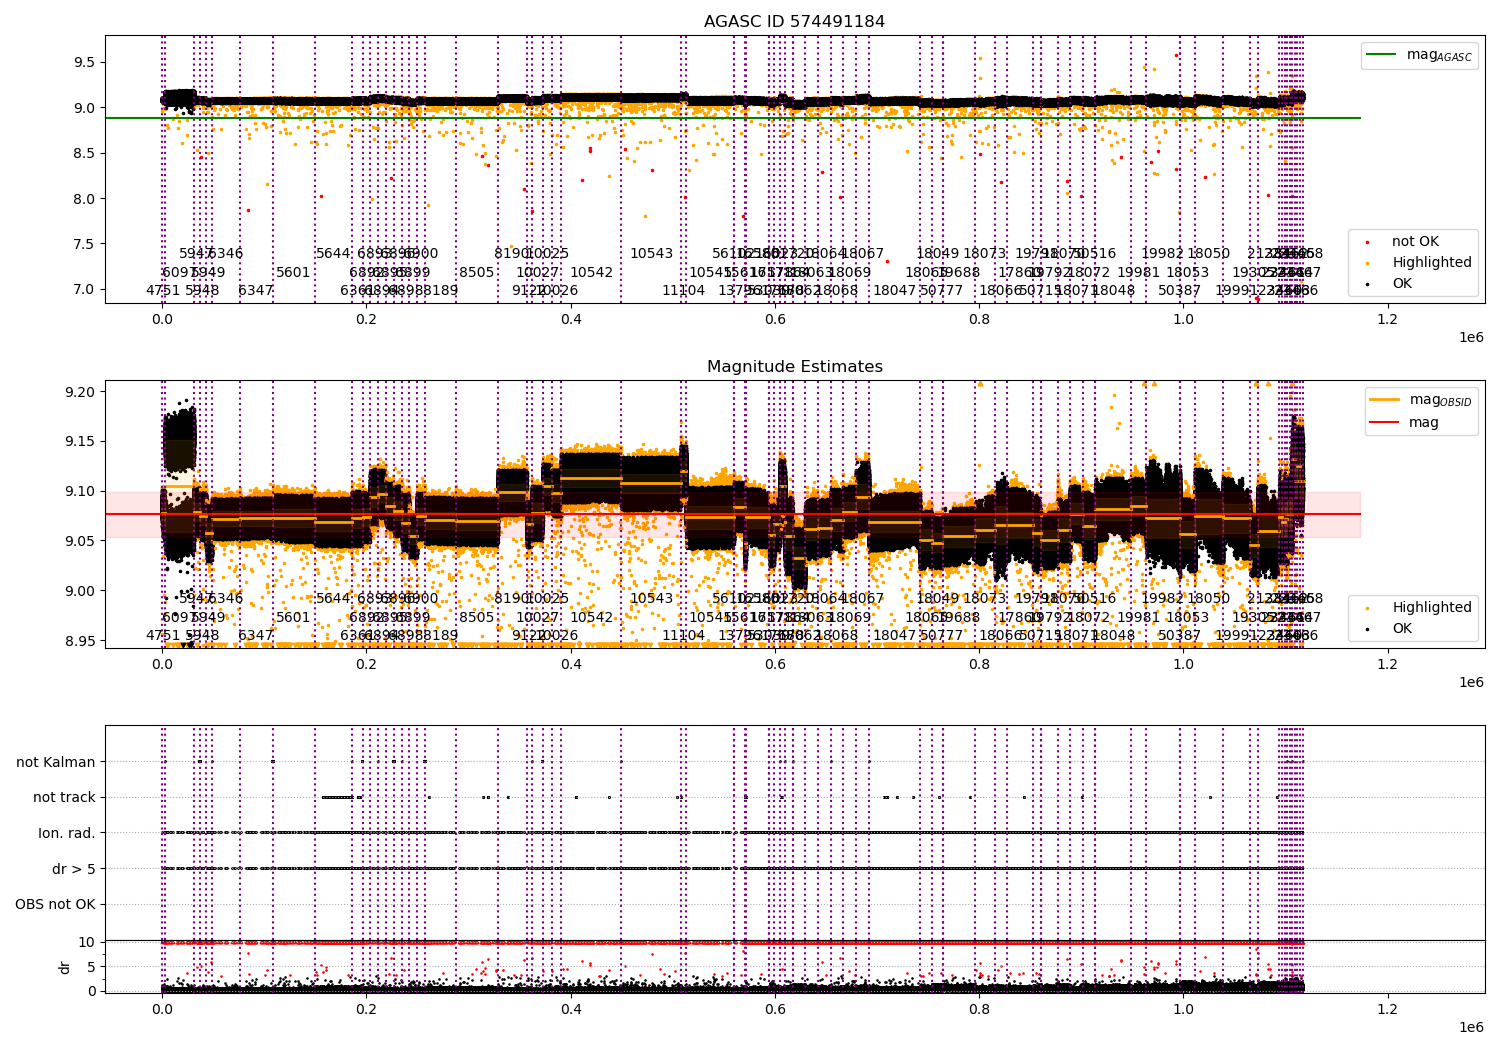The height and width of the screenshot is (1050, 1500).
Task: Click the '8.5' y-tick of the top plot
Action: pyautogui.click(x=84, y=153)
